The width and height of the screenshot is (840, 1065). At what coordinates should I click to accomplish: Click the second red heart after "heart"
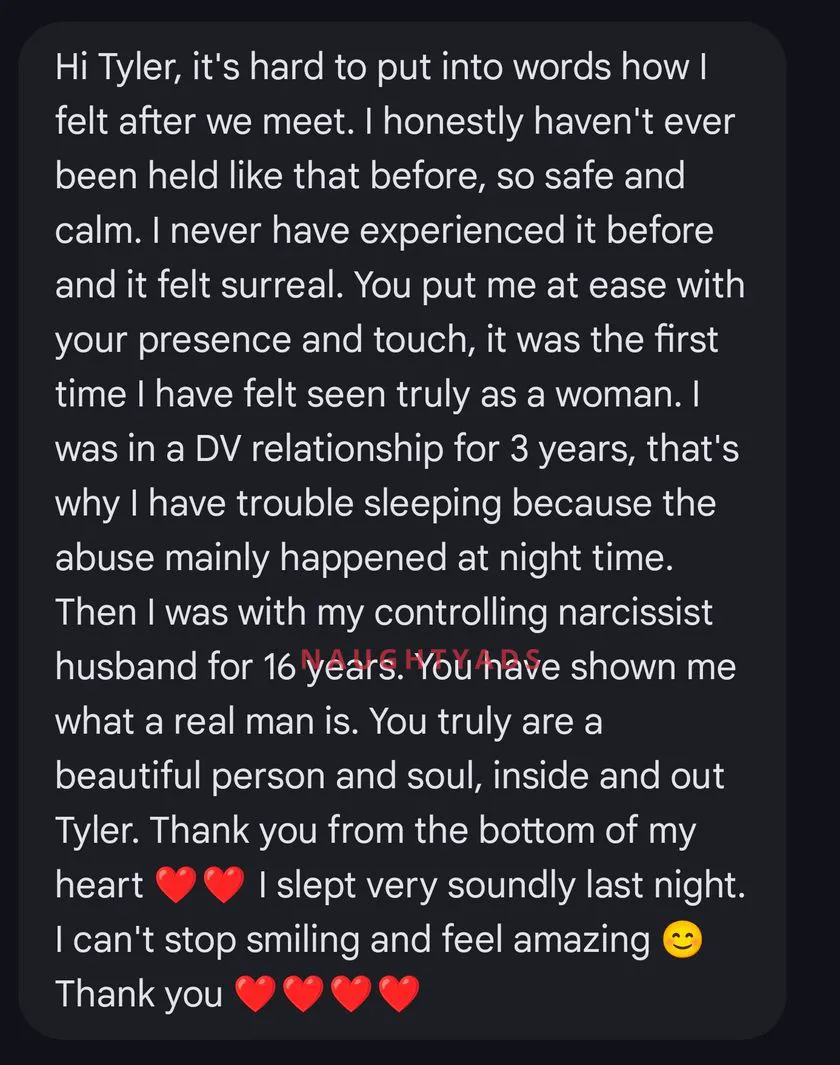223,887
